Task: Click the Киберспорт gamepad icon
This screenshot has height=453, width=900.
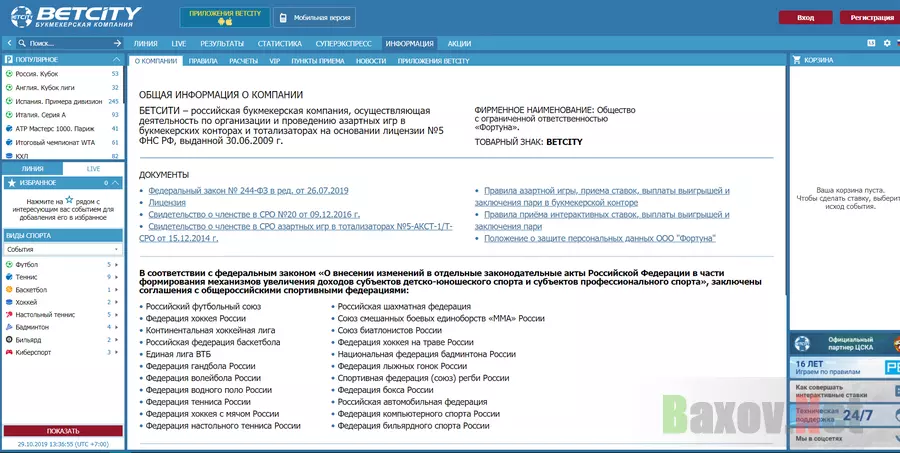Action: pos(9,353)
